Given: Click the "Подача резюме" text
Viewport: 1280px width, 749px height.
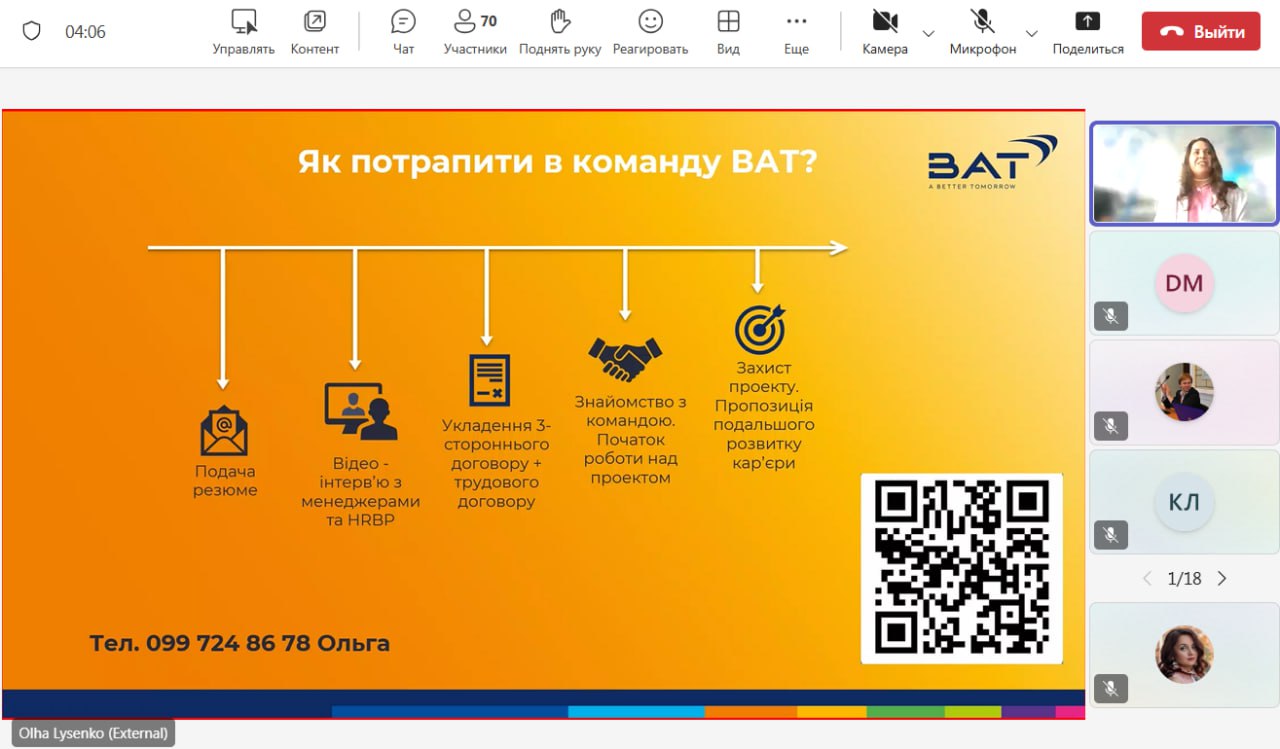Looking at the screenshot, I should point(225,481).
